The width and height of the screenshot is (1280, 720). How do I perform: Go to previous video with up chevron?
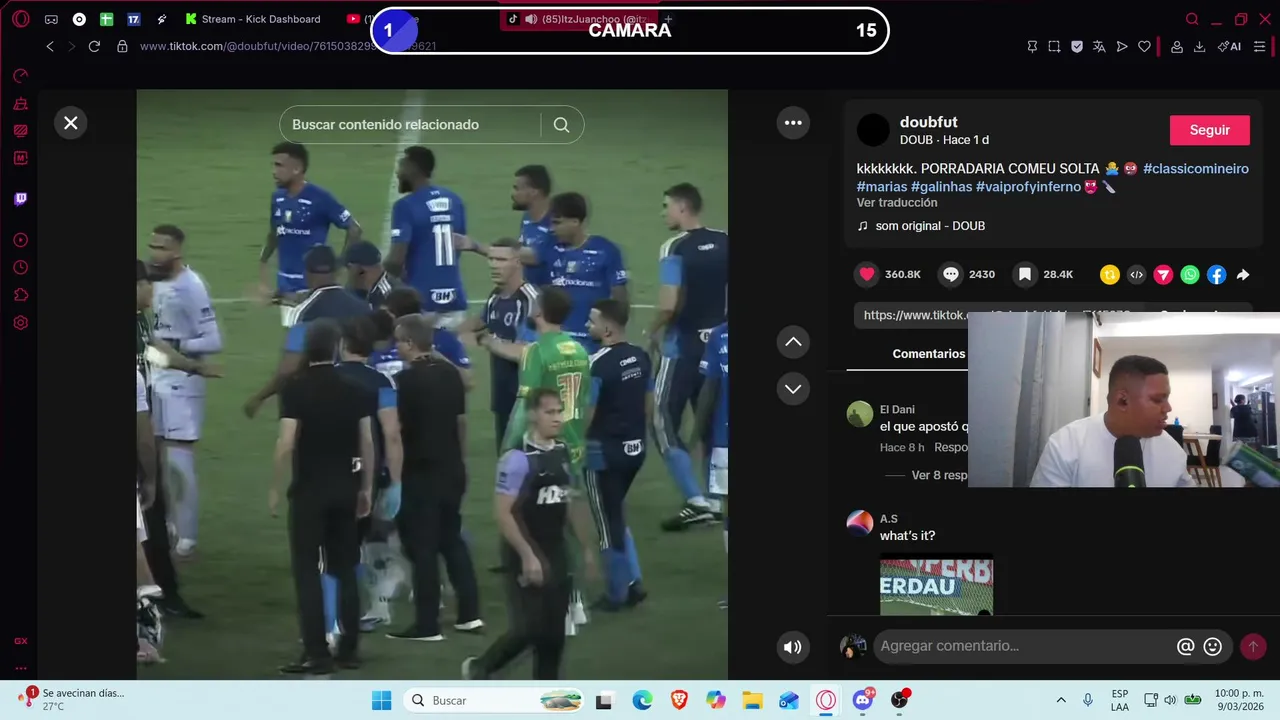point(793,342)
